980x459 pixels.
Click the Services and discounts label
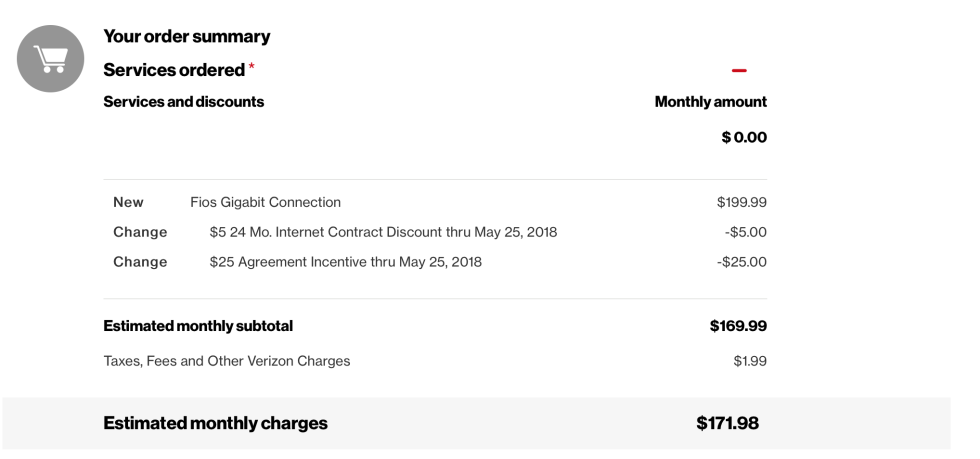tap(183, 101)
